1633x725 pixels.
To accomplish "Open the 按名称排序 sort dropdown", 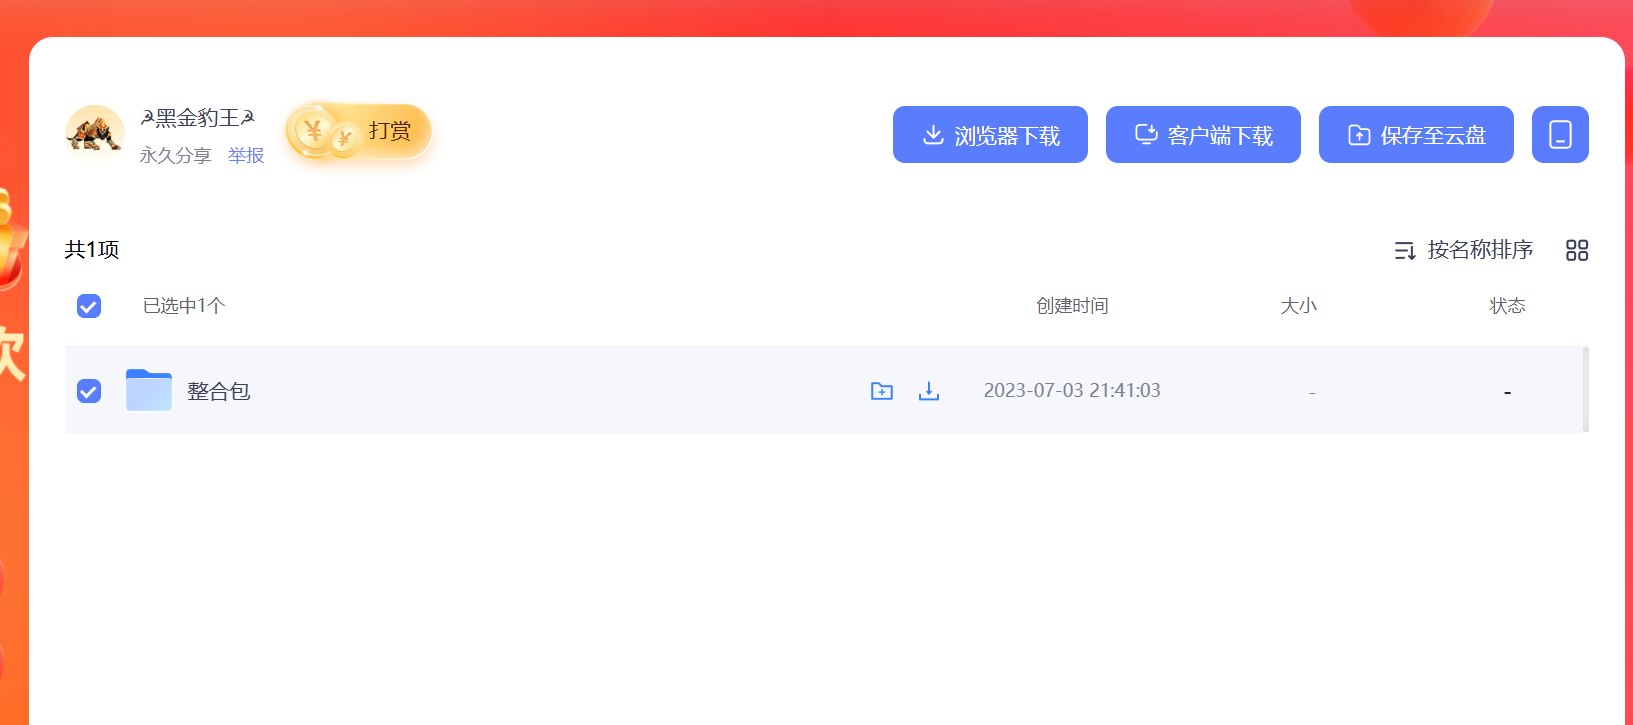I will tap(1464, 250).
